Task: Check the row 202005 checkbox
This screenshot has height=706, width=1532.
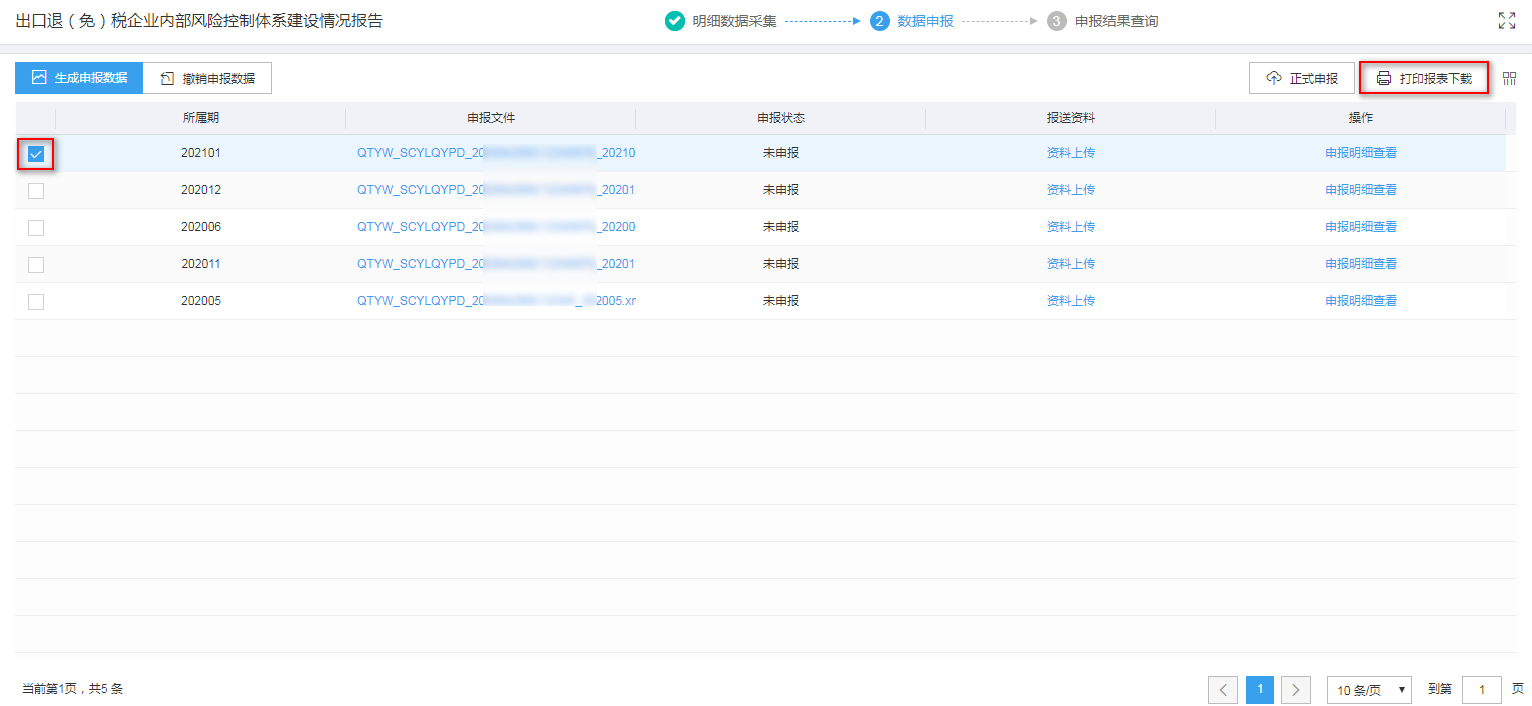Action: point(36,302)
